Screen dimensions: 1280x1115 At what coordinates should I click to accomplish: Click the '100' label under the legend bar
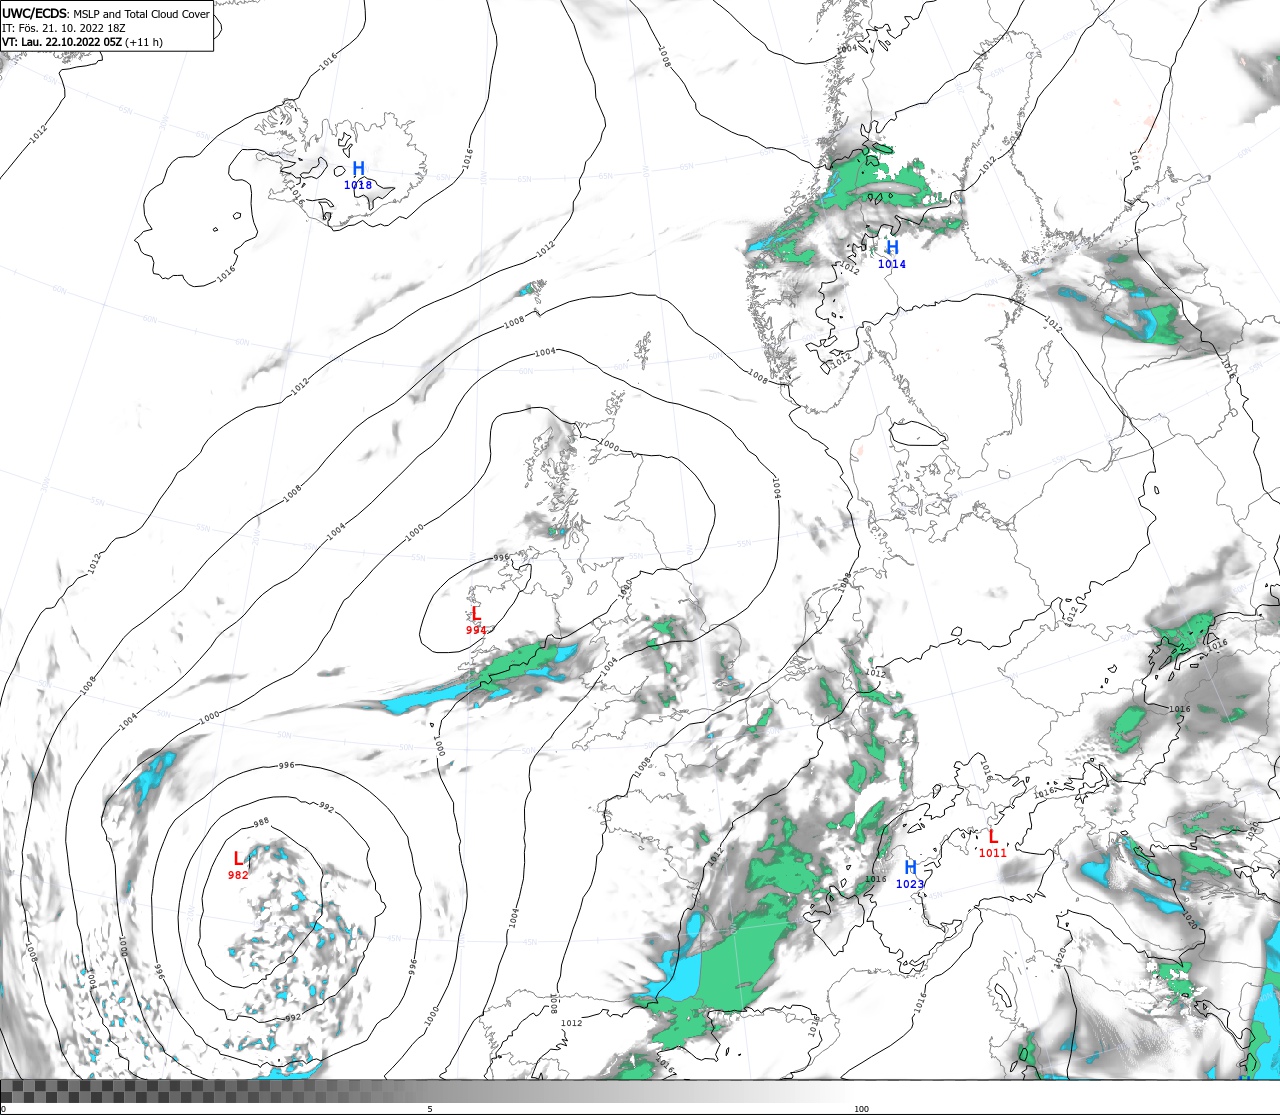[x=861, y=1109]
